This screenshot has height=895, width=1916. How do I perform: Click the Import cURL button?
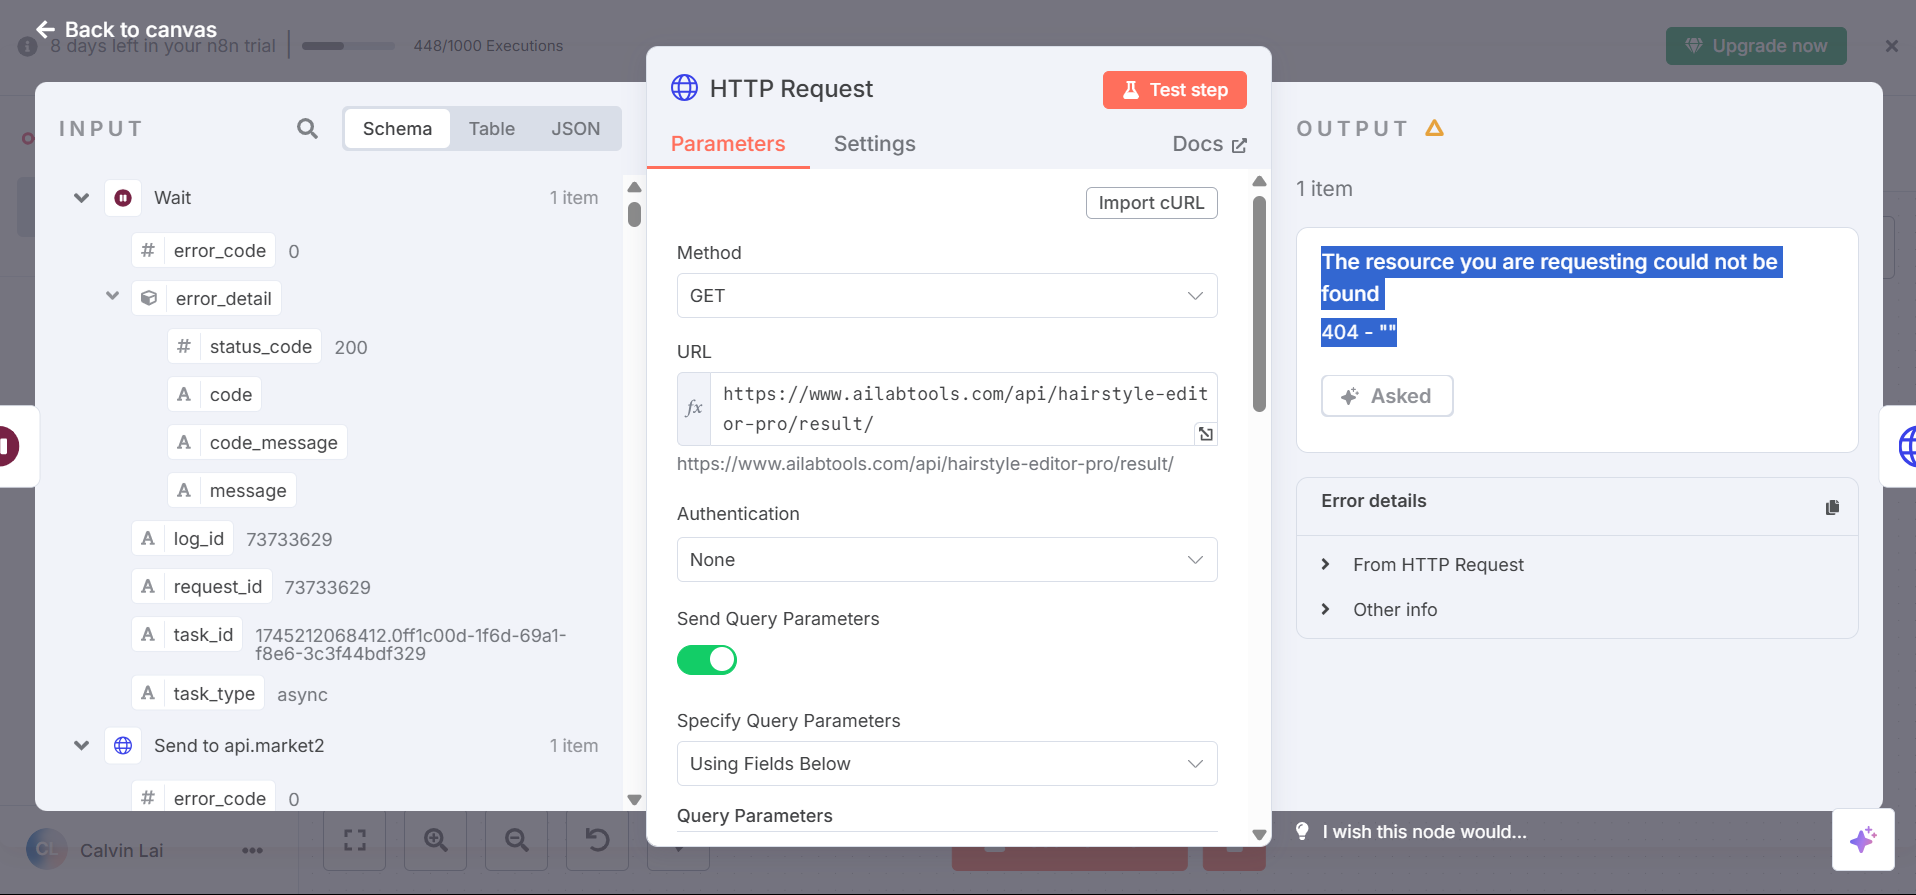click(x=1151, y=203)
